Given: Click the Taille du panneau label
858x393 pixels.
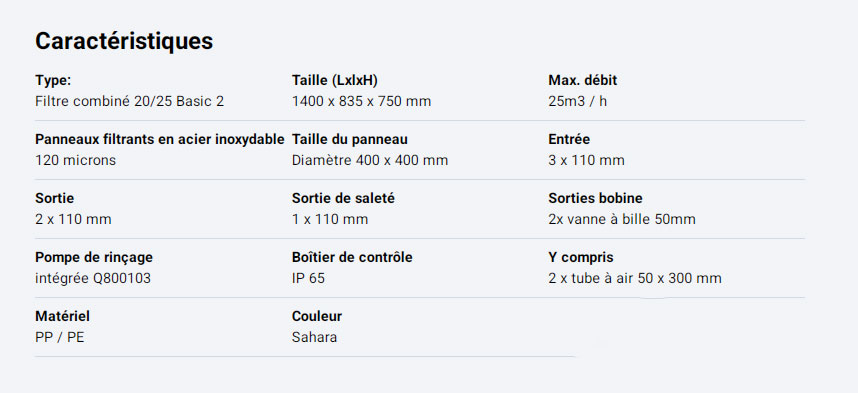Looking at the screenshot, I should [x=350, y=140].
